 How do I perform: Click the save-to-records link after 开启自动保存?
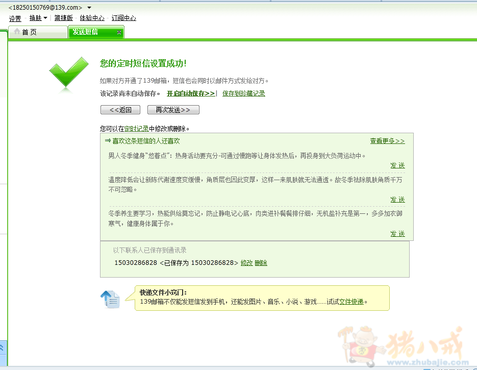point(244,94)
